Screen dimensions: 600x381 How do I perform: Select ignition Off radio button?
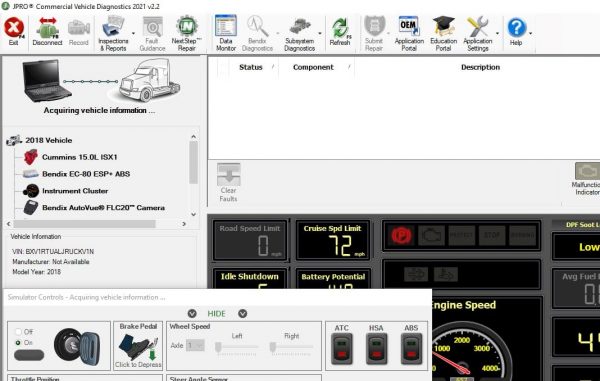pos(18,332)
